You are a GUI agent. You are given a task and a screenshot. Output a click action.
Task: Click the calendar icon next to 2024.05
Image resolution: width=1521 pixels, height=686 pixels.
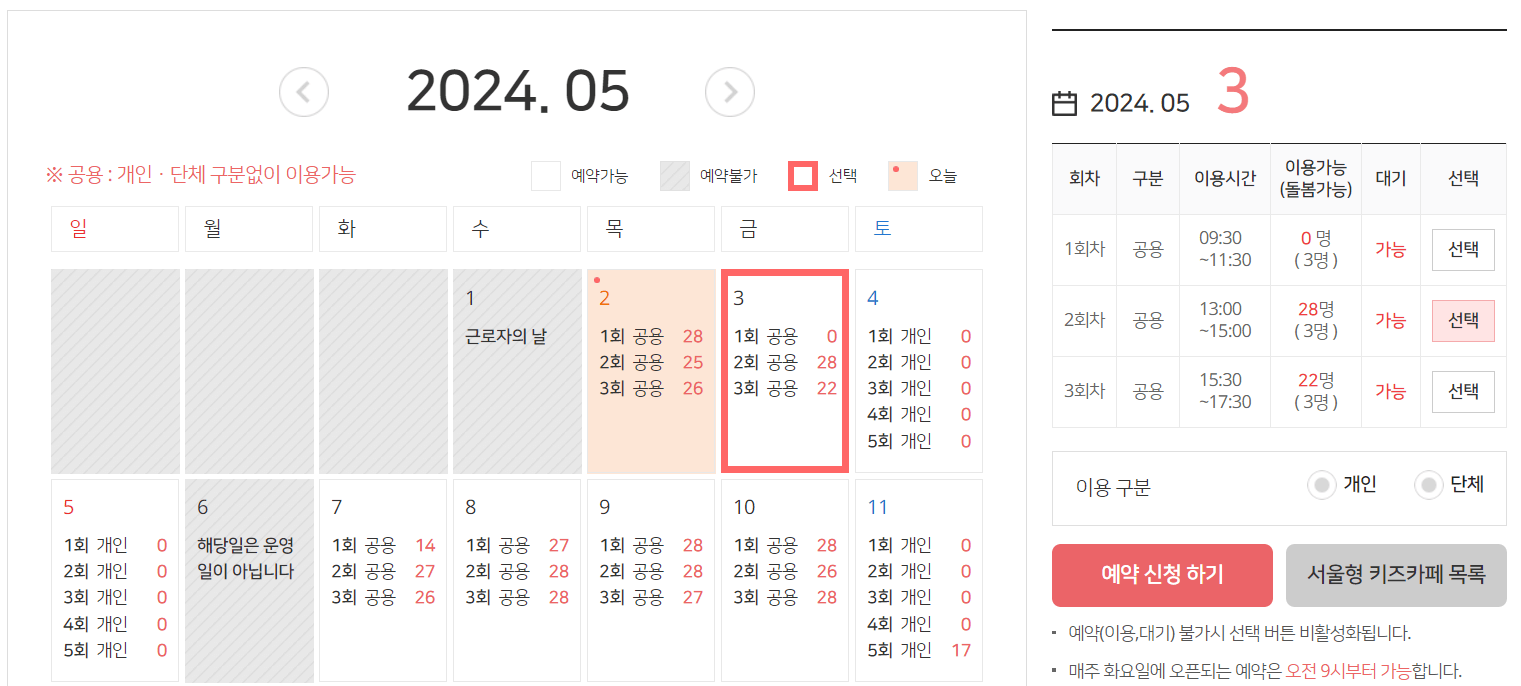[1065, 102]
